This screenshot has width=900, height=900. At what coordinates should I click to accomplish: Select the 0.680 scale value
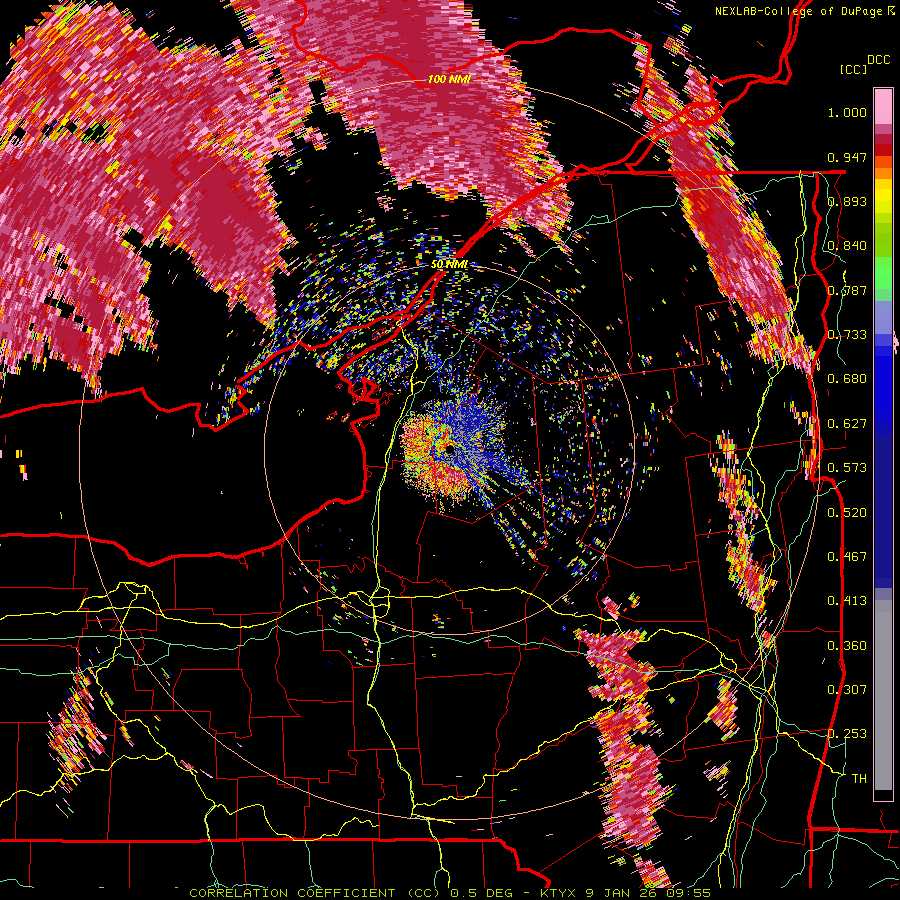tap(847, 379)
